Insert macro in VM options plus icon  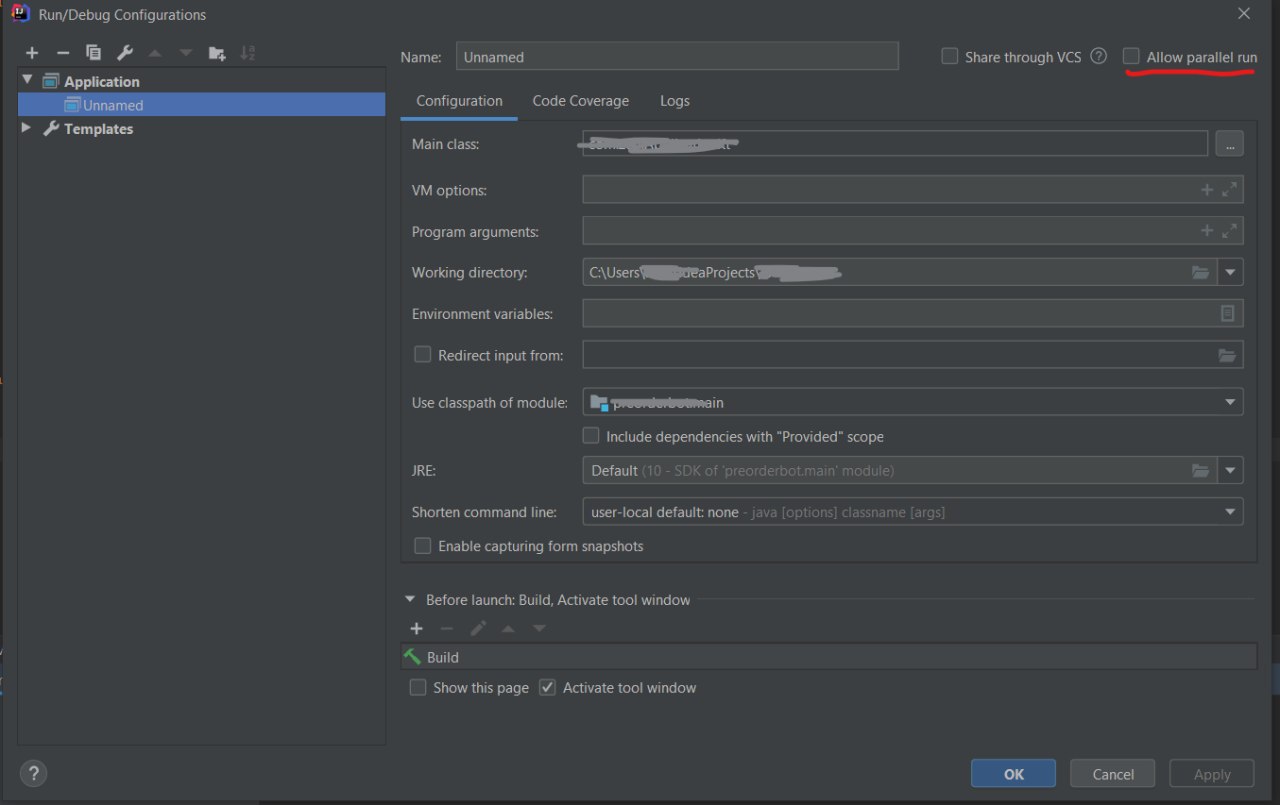(x=1207, y=190)
